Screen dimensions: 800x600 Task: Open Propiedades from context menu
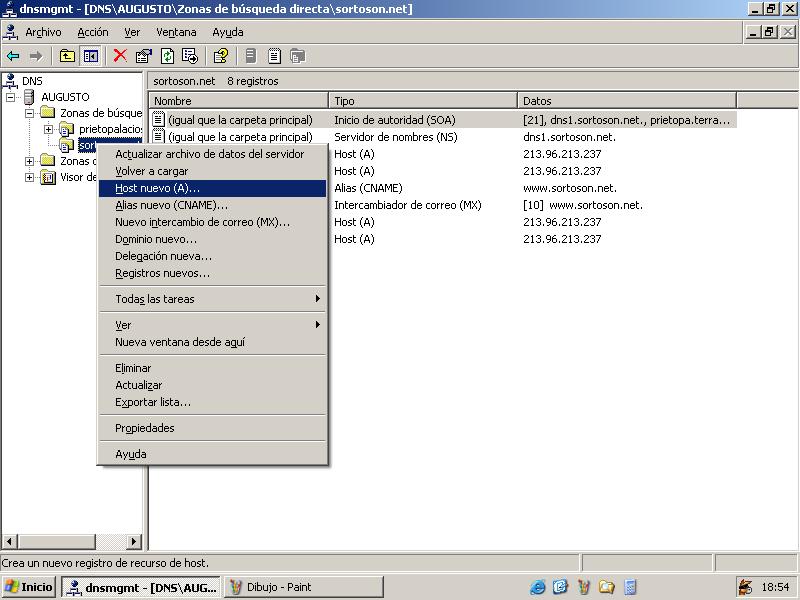pos(212,428)
